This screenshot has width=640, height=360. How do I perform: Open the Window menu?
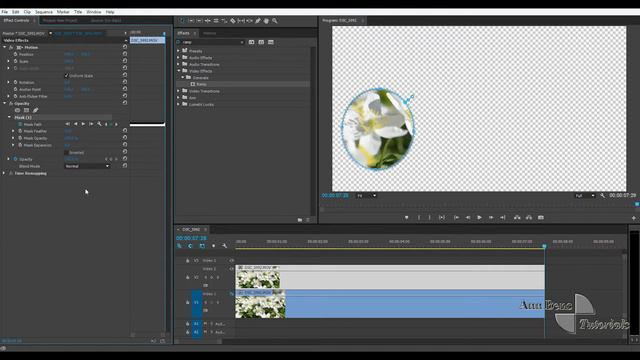click(94, 12)
